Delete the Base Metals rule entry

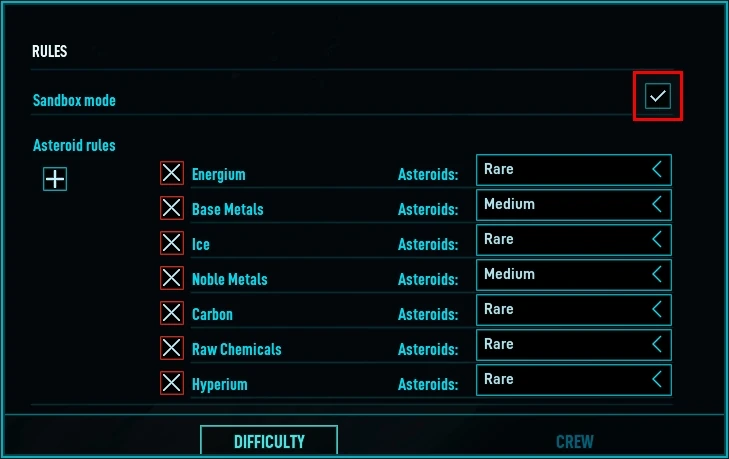(x=172, y=208)
